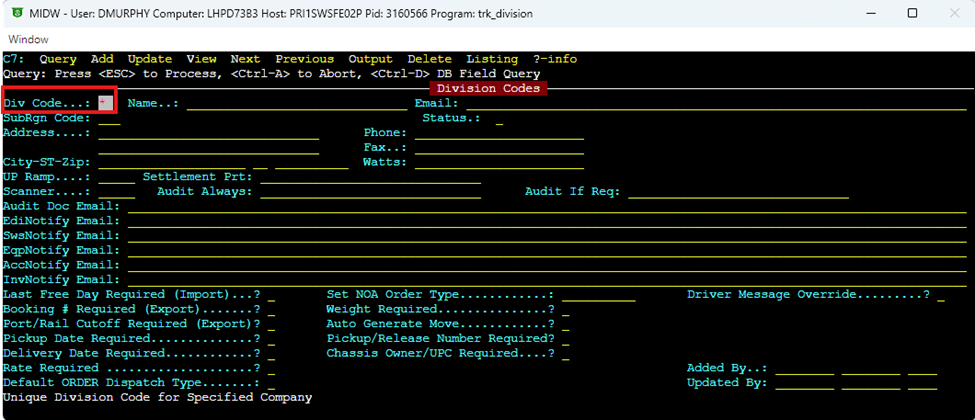975x420 pixels.
Task: Click Auto Generate Move flag field
Action: tap(565, 324)
